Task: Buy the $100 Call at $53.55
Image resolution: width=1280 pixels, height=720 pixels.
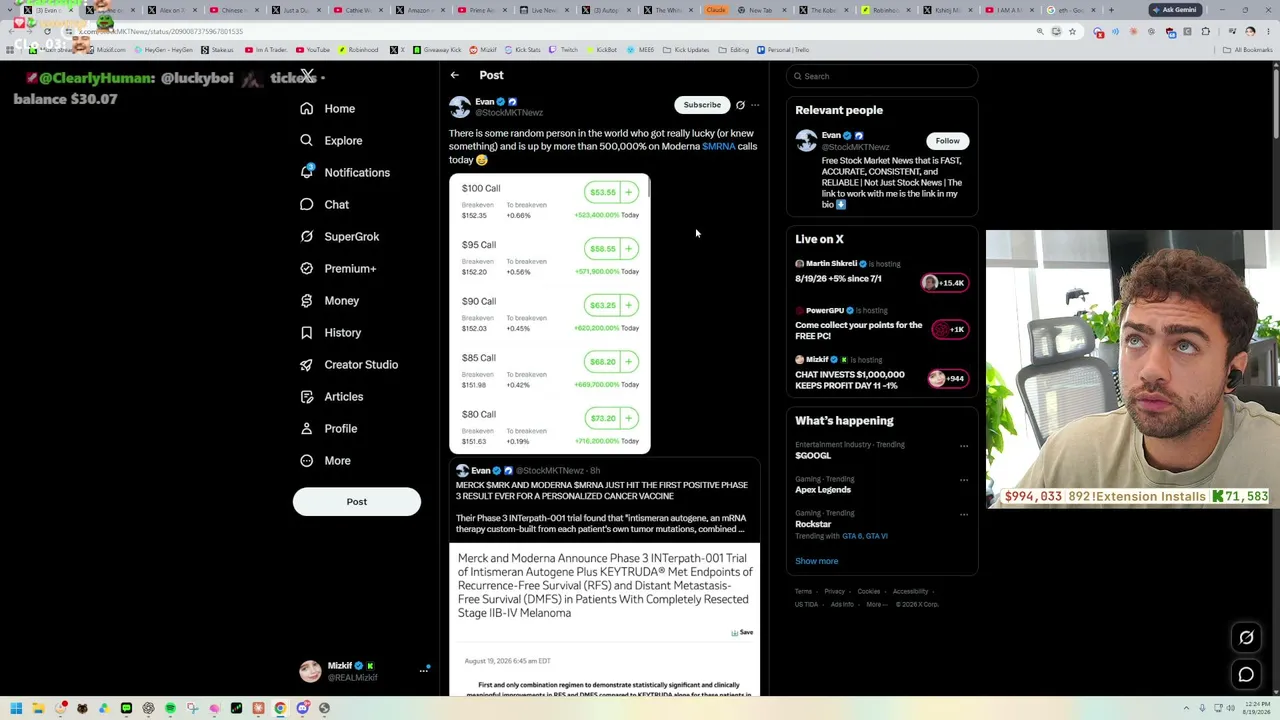Action: point(603,192)
